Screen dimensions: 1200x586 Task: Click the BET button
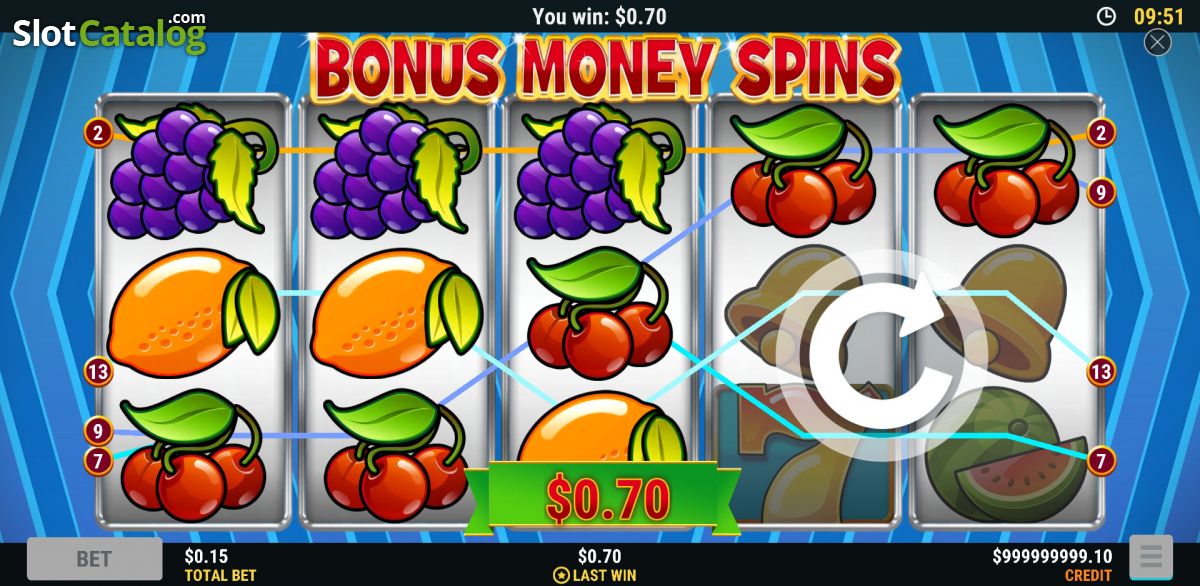click(x=94, y=559)
